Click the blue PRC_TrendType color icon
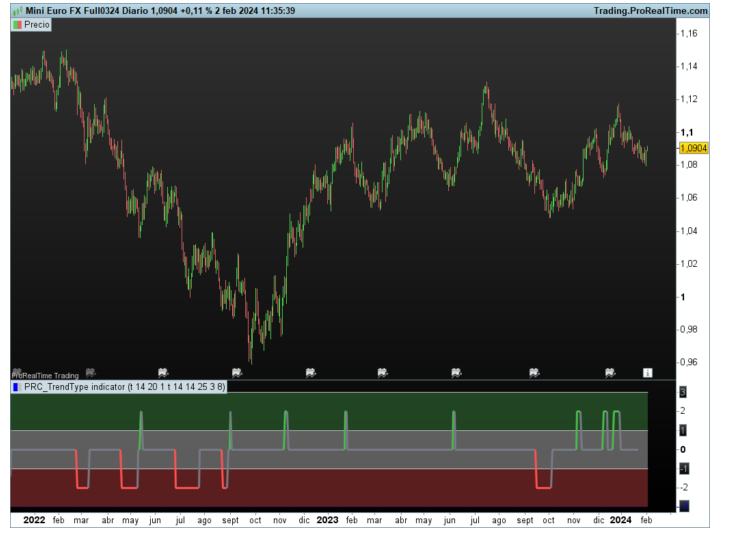The image size is (753, 539). (16, 387)
